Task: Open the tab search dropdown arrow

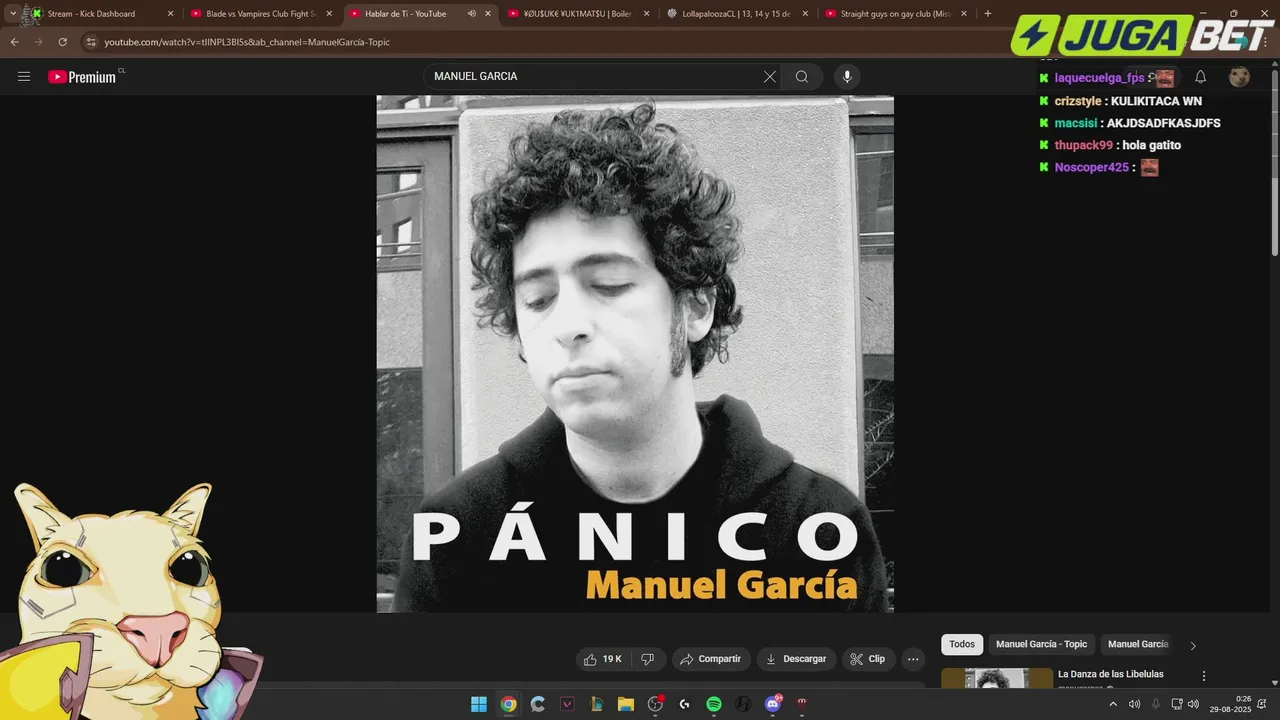Action: click(12, 14)
